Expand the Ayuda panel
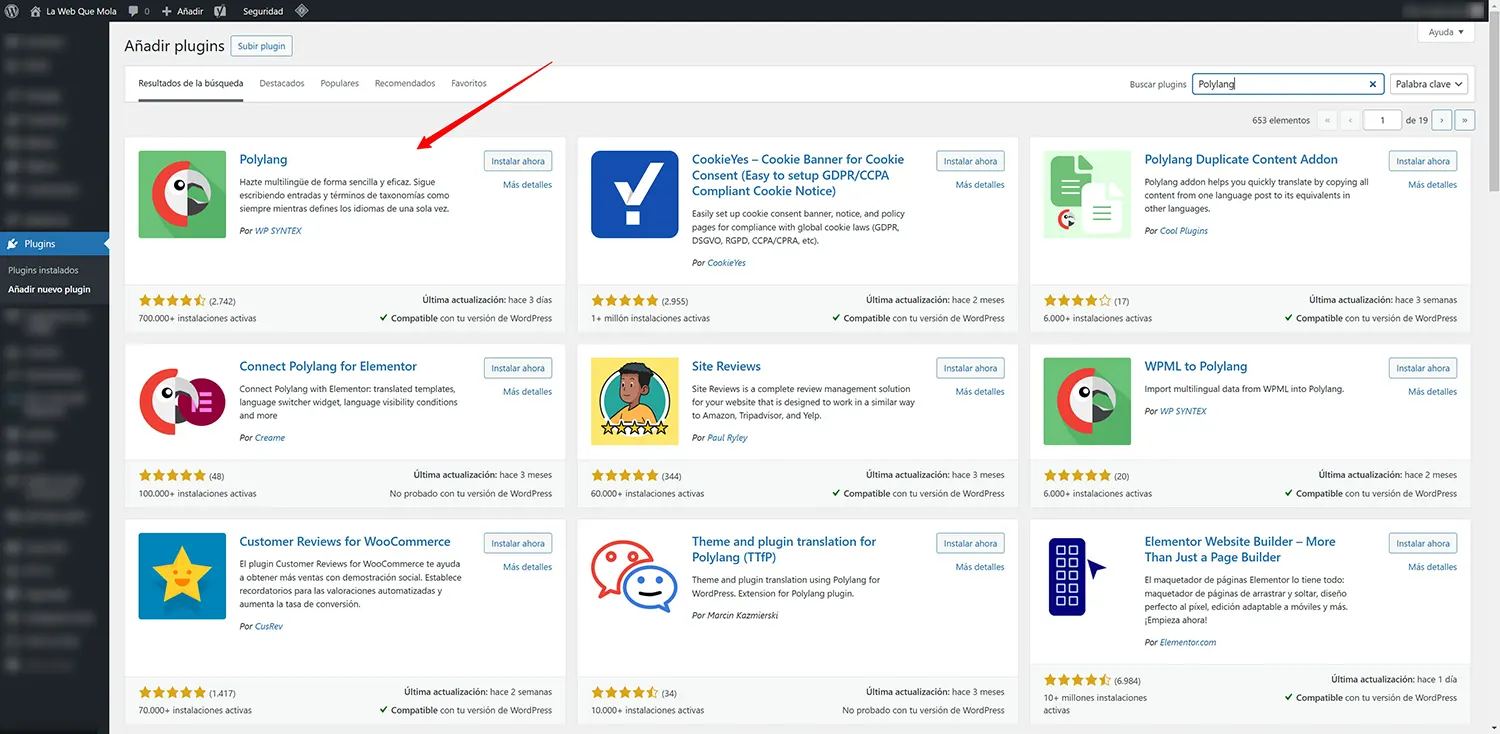The width and height of the screenshot is (1500, 734). coord(1444,31)
